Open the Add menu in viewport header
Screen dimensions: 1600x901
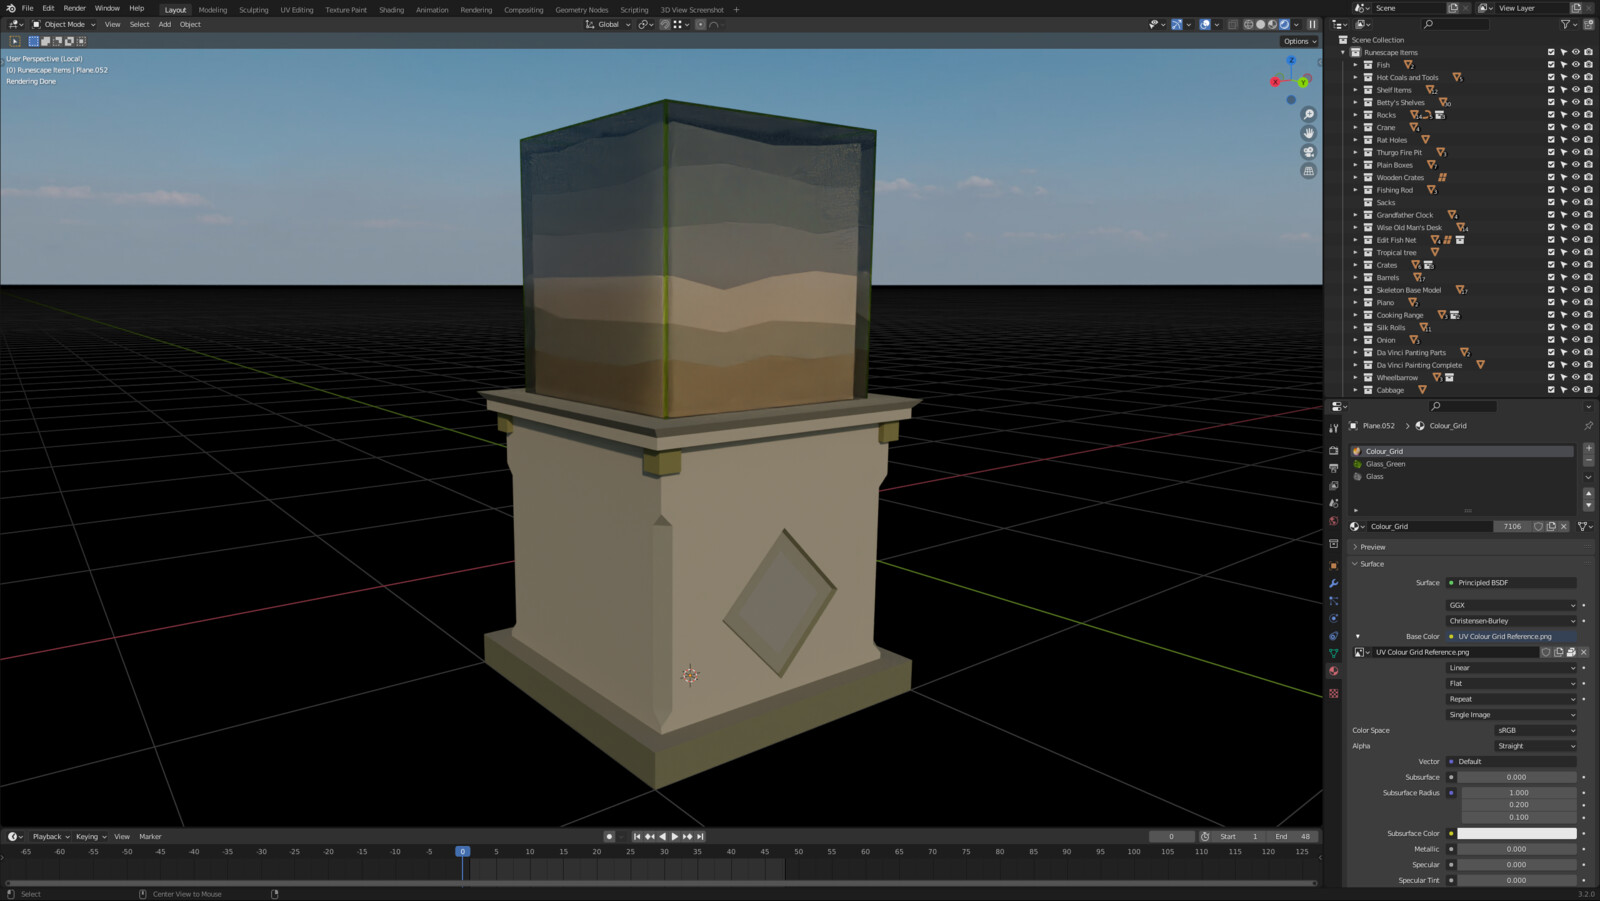point(164,25)
